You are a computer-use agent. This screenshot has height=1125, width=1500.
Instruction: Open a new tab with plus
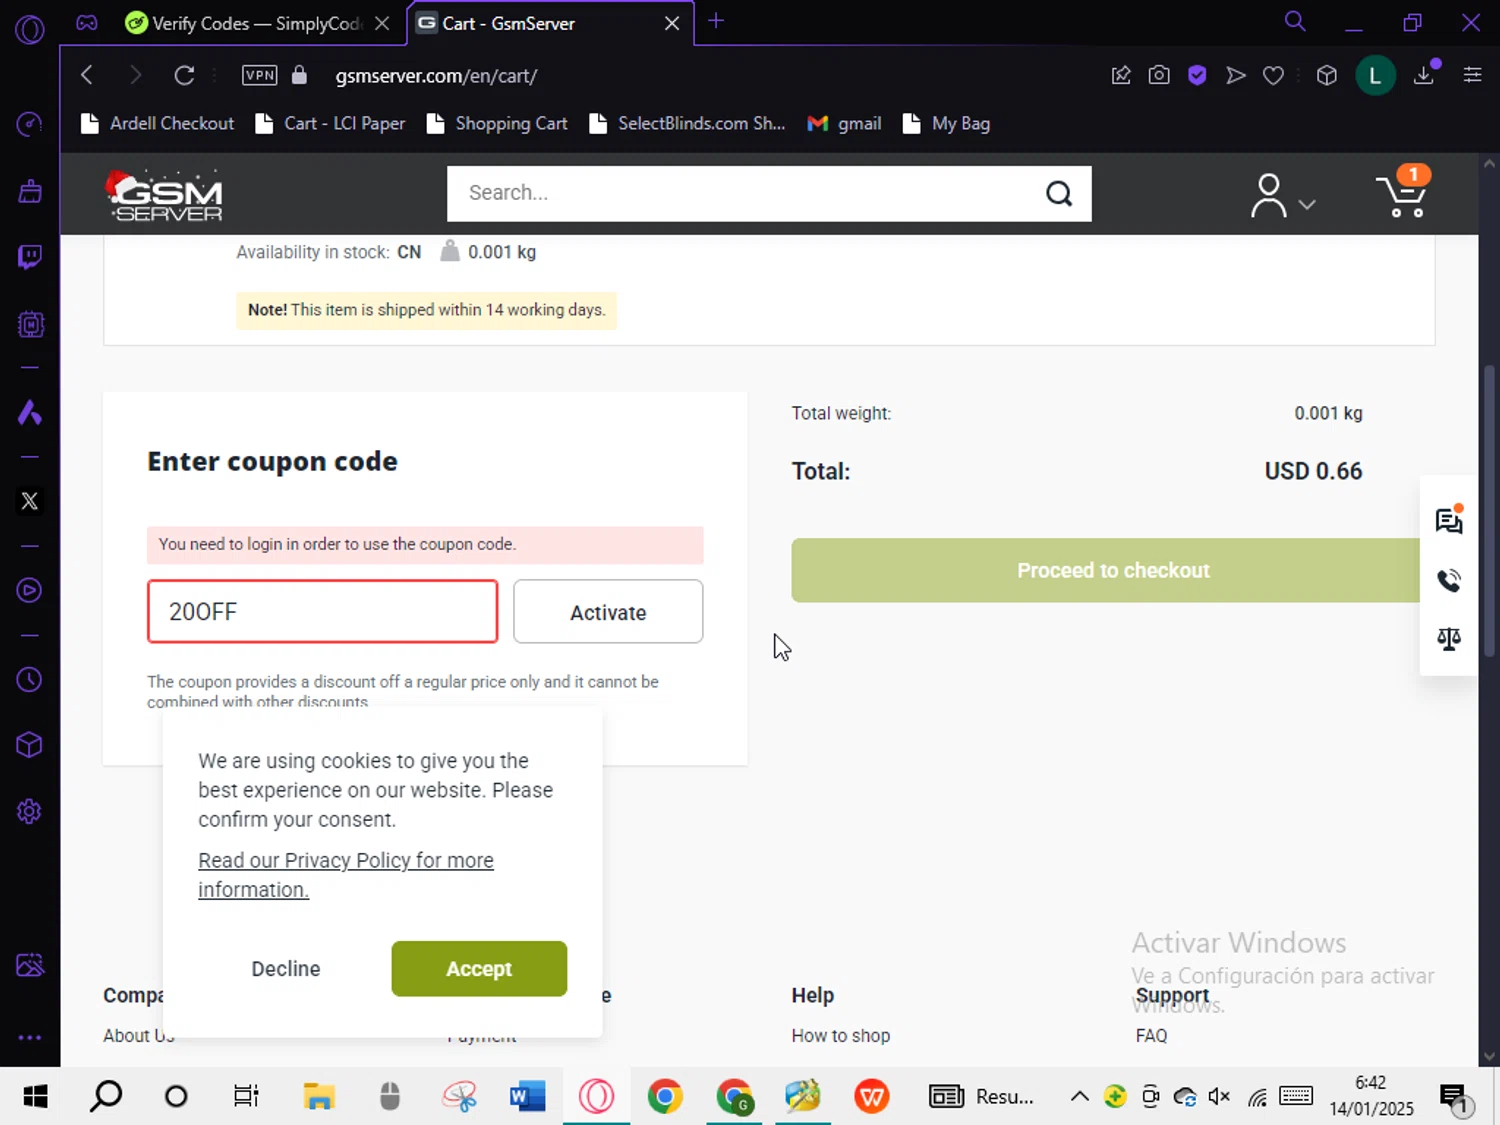[716, 21]
